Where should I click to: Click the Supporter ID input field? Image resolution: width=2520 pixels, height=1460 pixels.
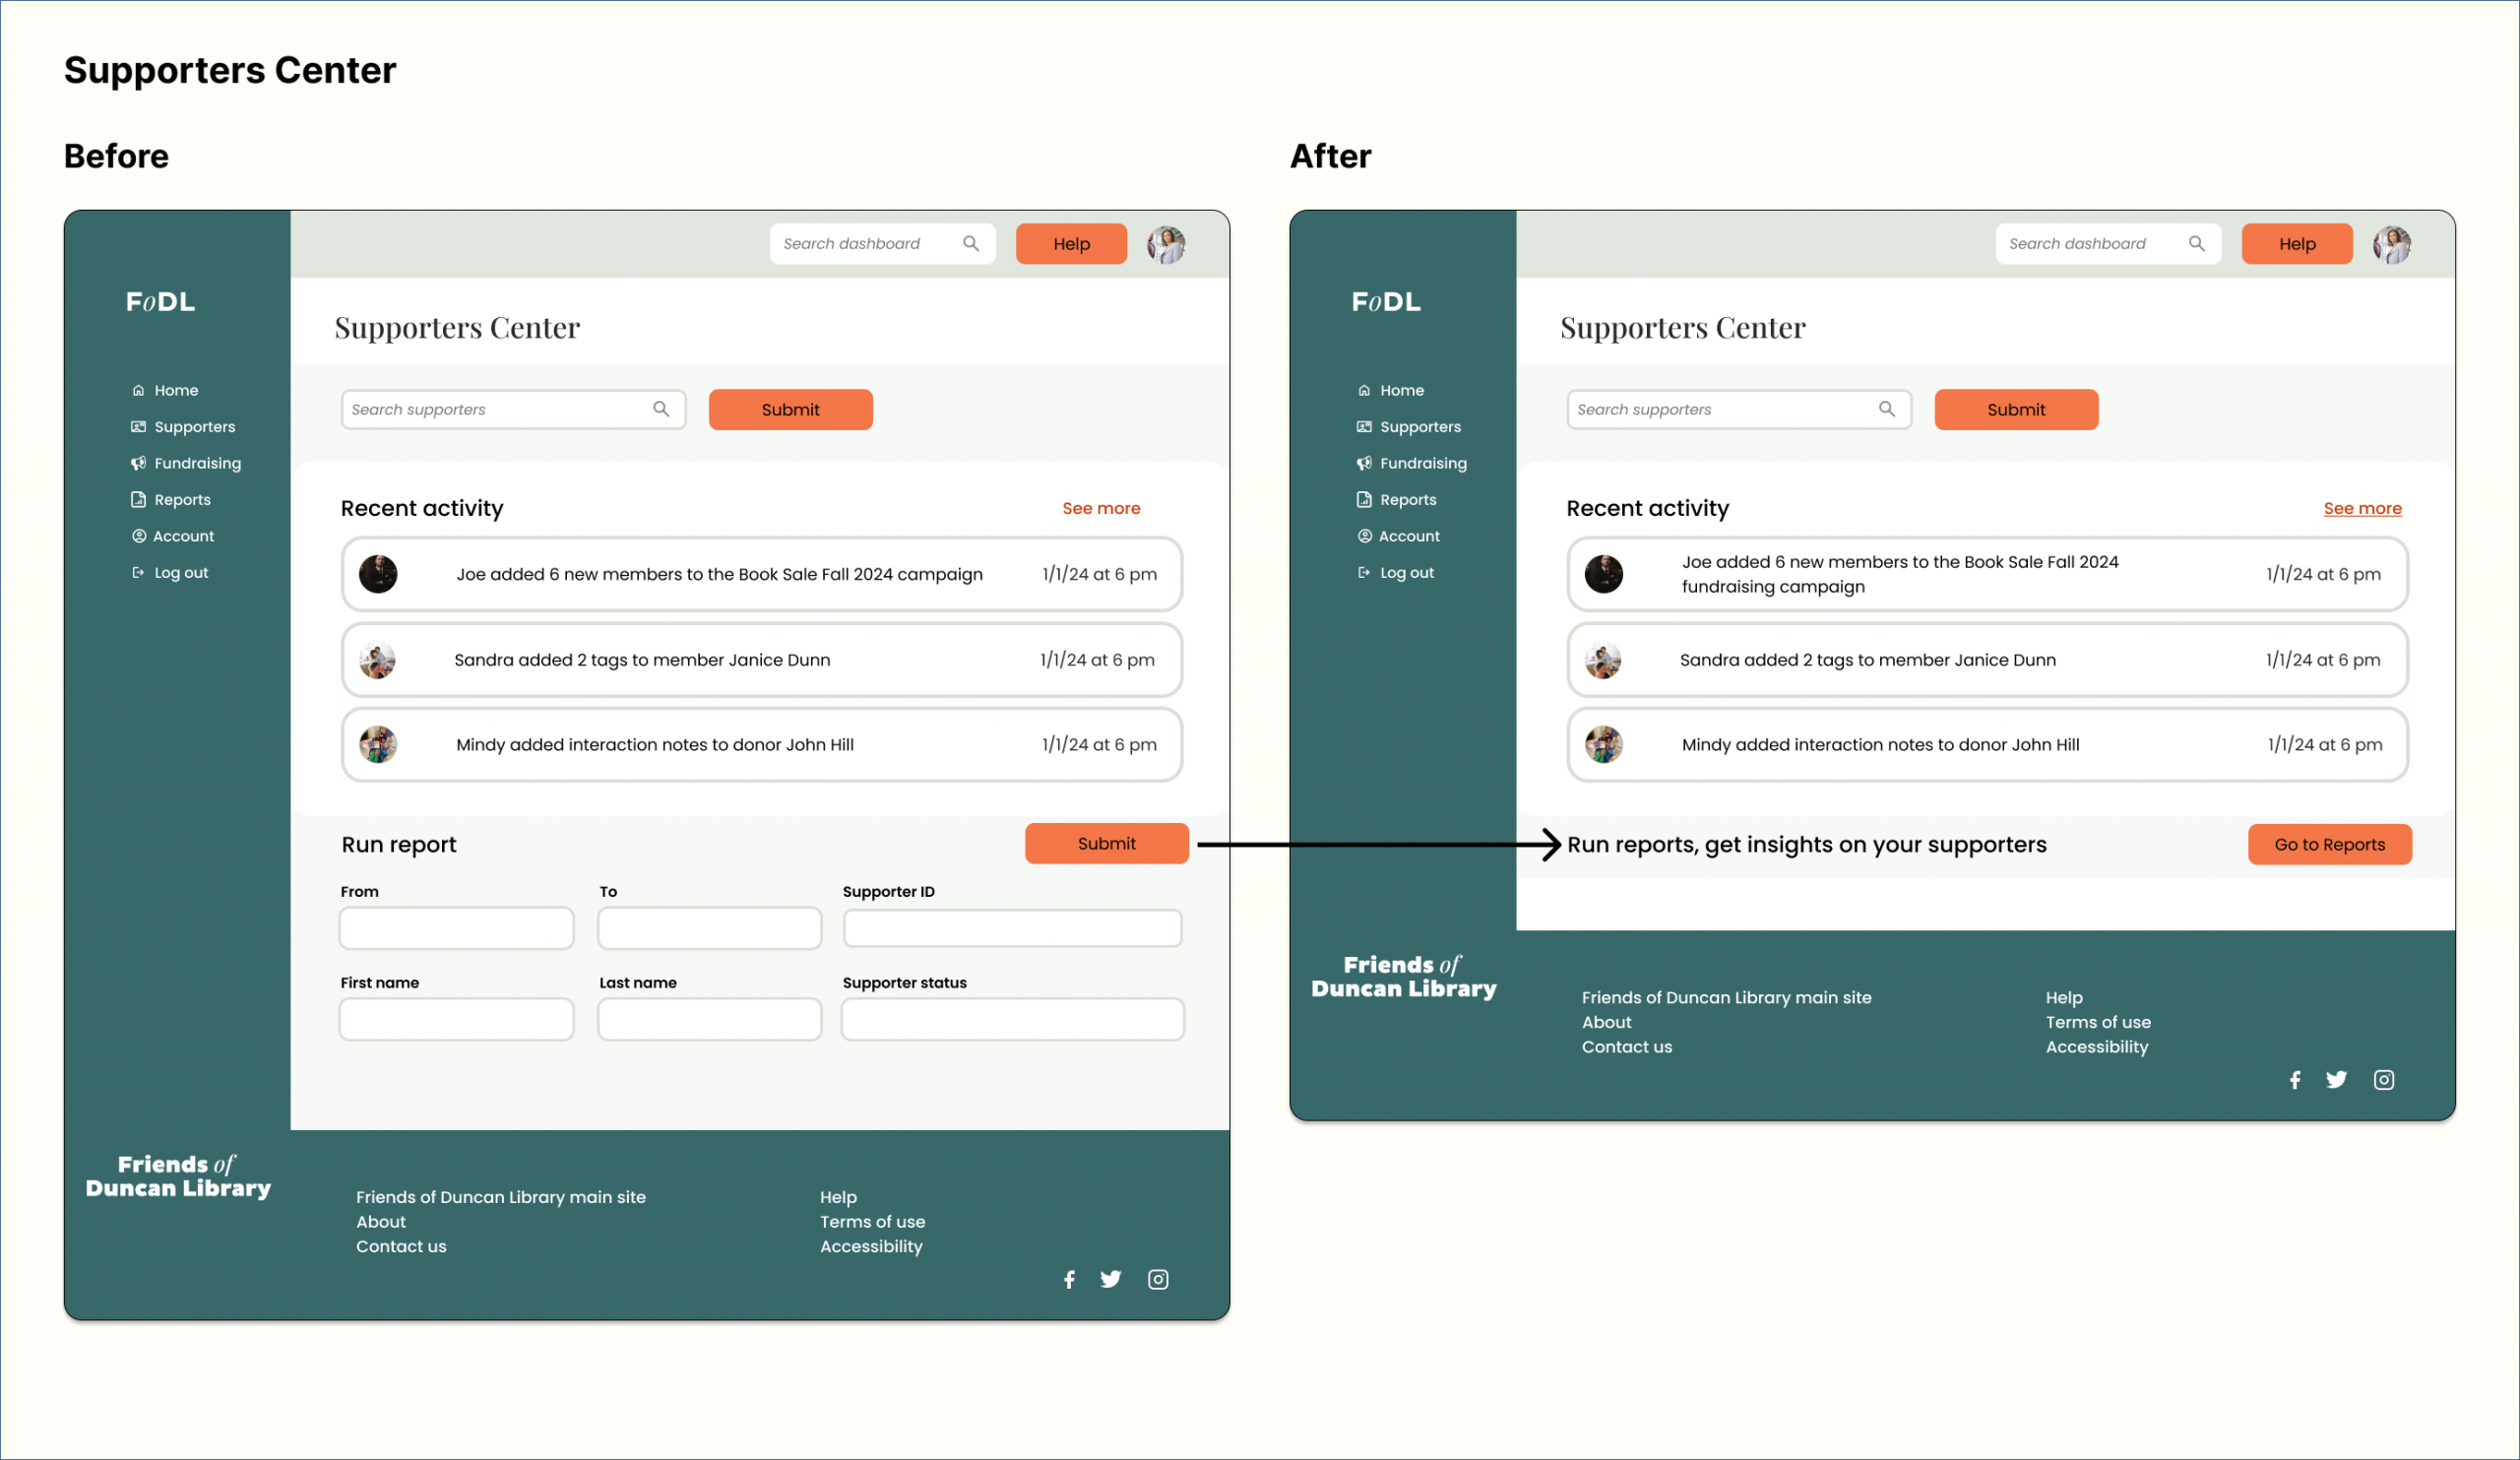pyautogui.click(x=1012, y=928)
